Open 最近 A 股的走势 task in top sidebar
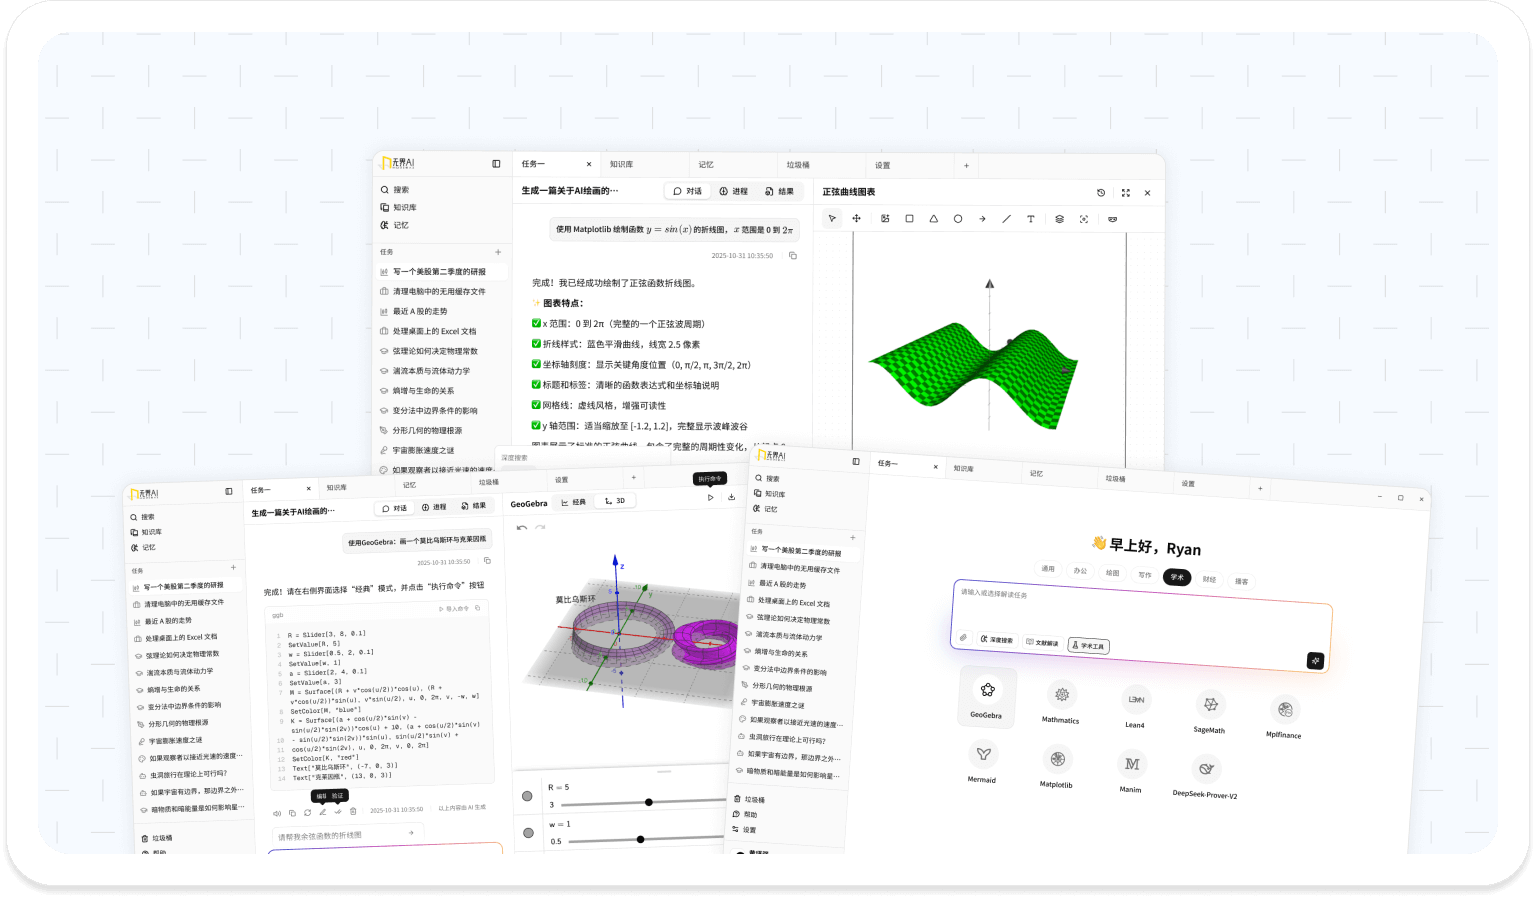This screenshot has width=1536, height=898. pyautogui.click(x=420, y=311)
